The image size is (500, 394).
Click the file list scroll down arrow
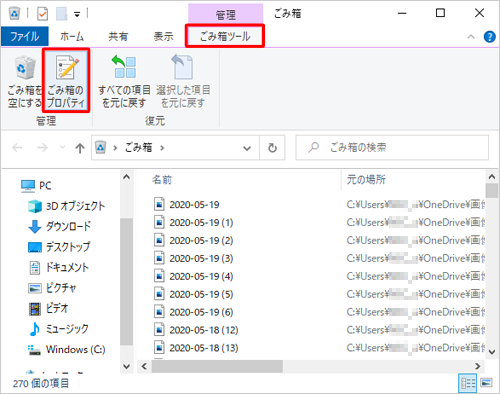pos(492,351)
